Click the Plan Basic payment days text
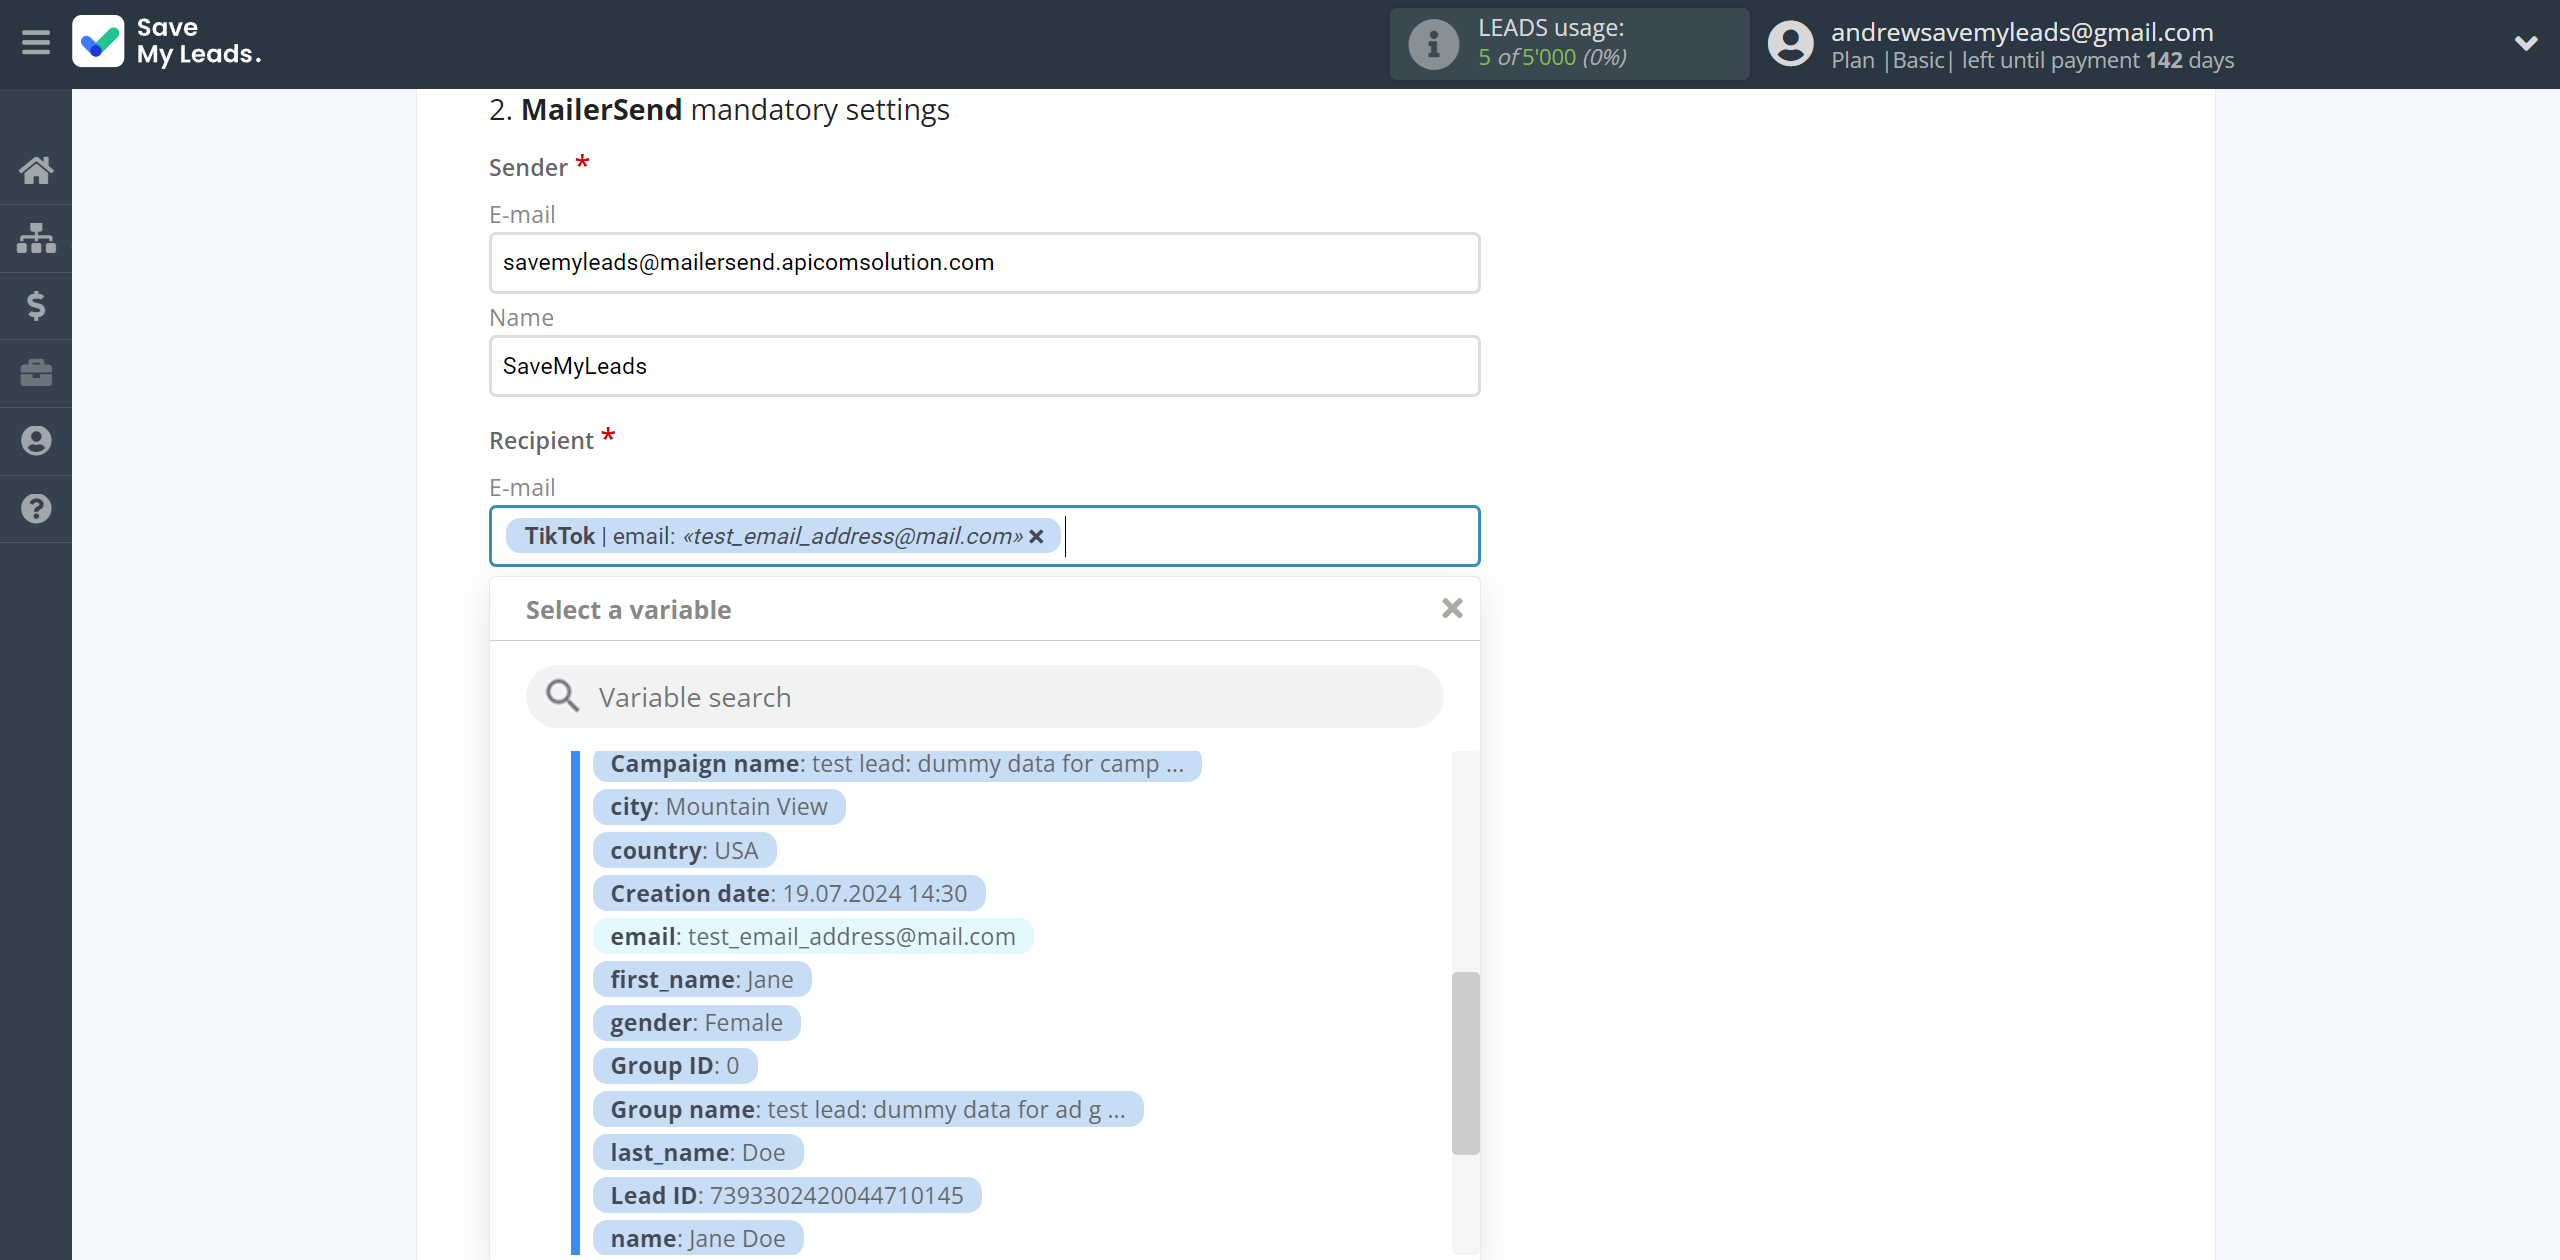 click(x=2032, y=60)
